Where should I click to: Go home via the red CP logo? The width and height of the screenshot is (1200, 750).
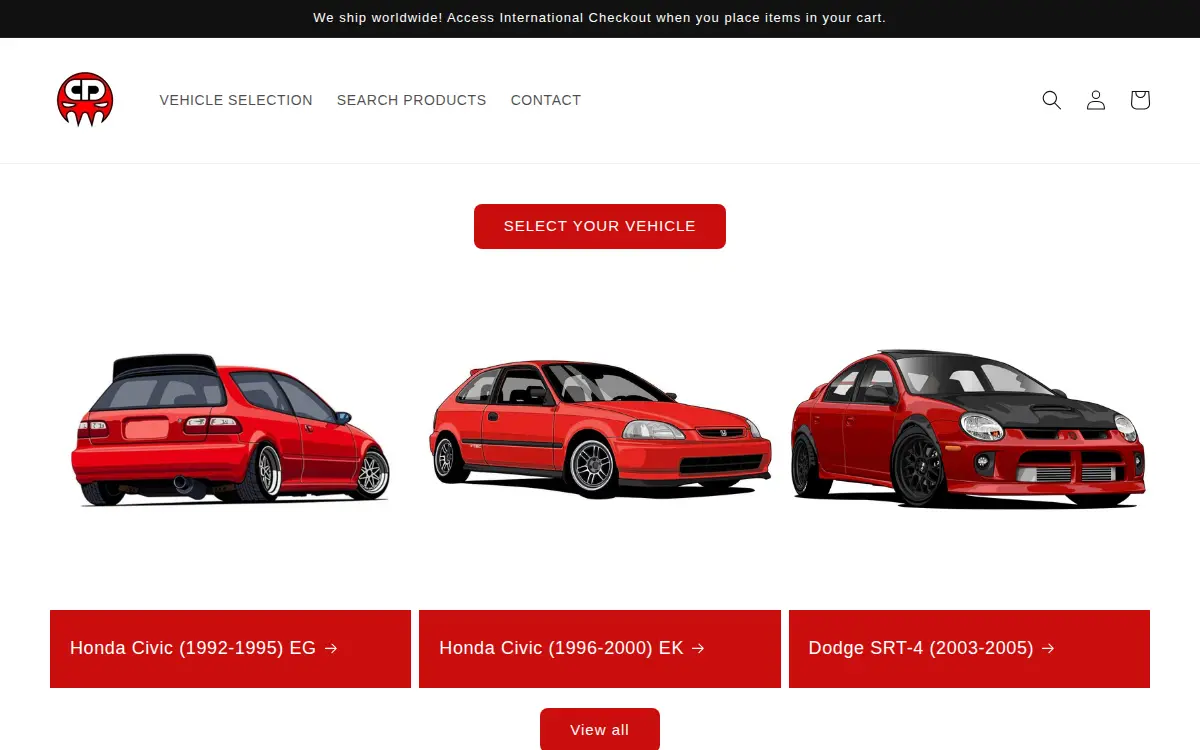[x=85, y=100]
